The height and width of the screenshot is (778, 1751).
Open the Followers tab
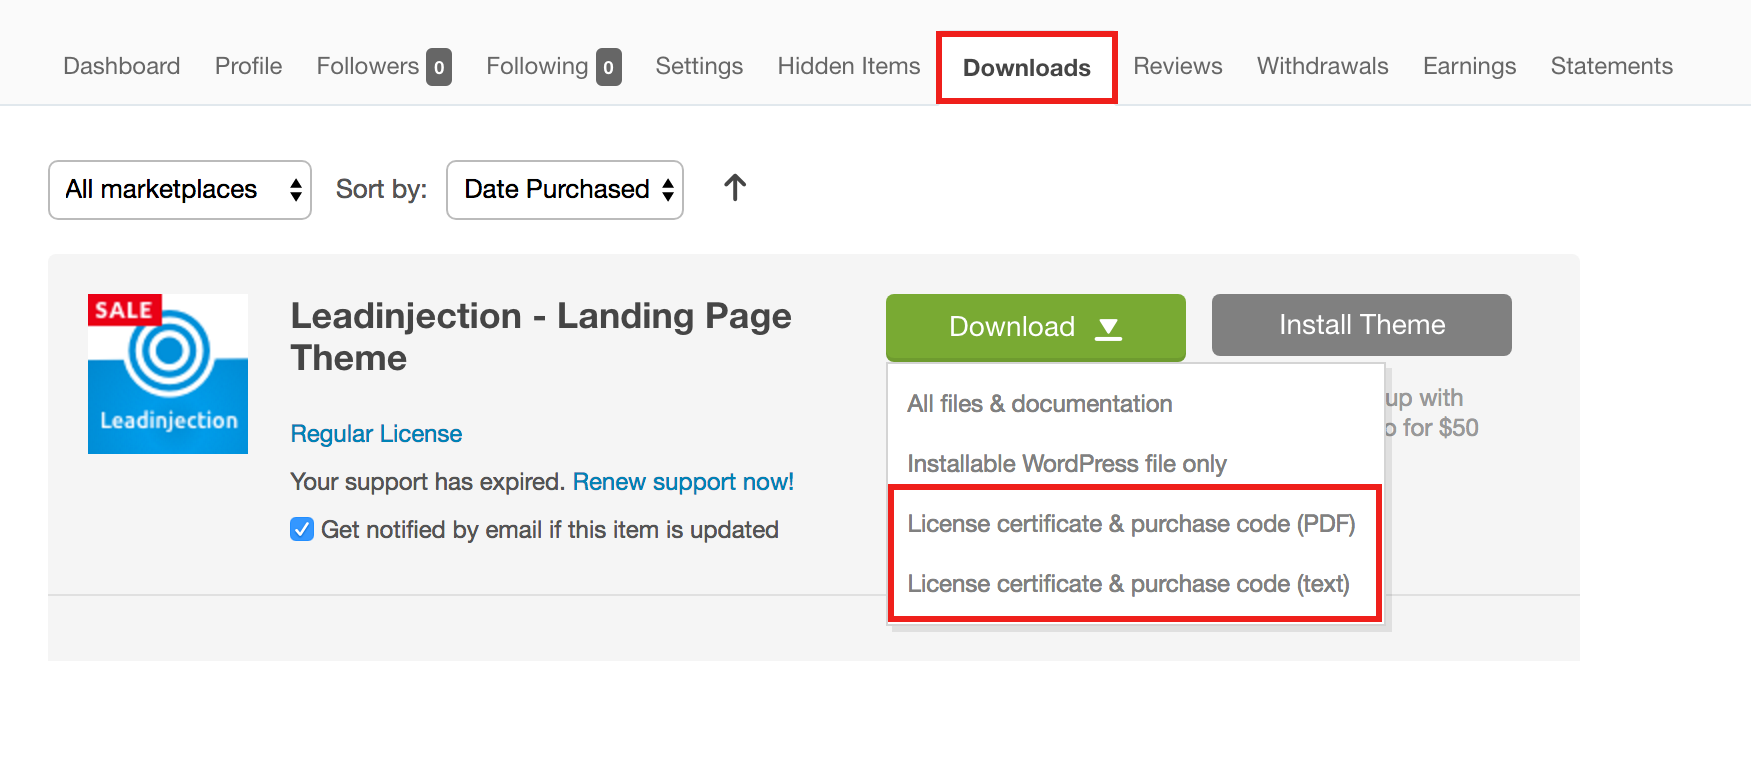[384, 66]
